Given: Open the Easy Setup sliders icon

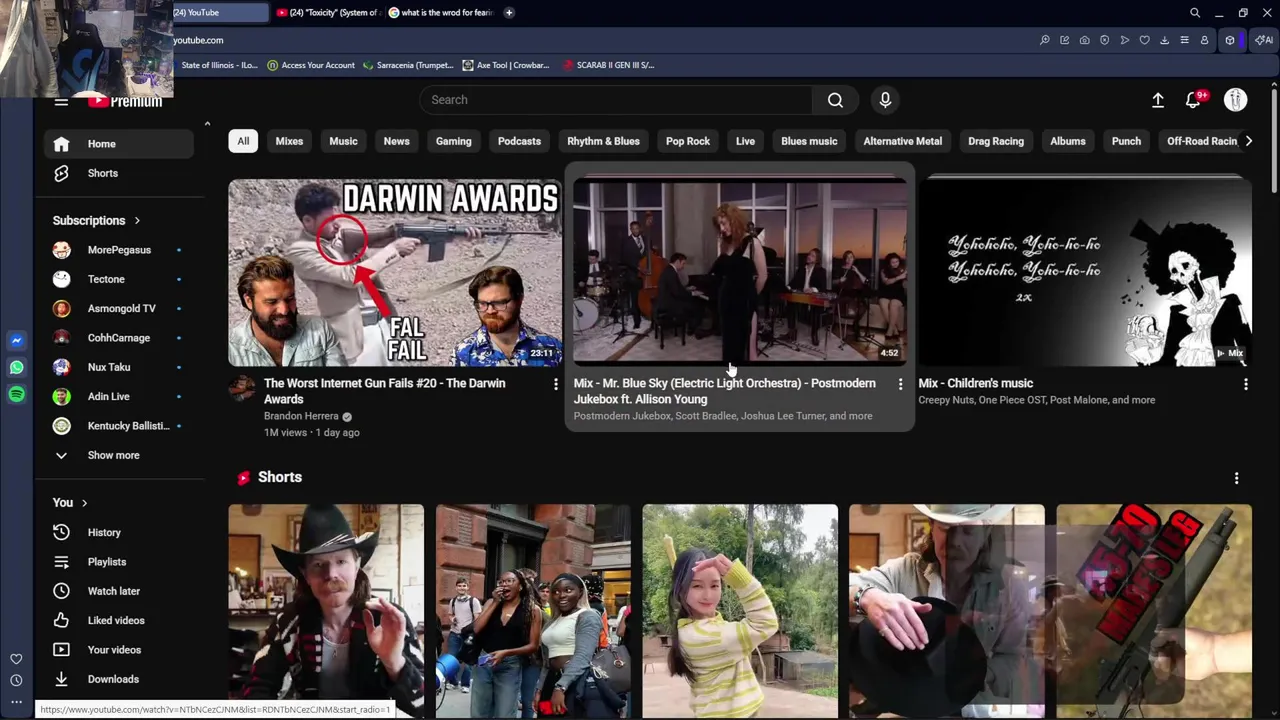Looking at the screenshot, I should [x=1184, y=40].
